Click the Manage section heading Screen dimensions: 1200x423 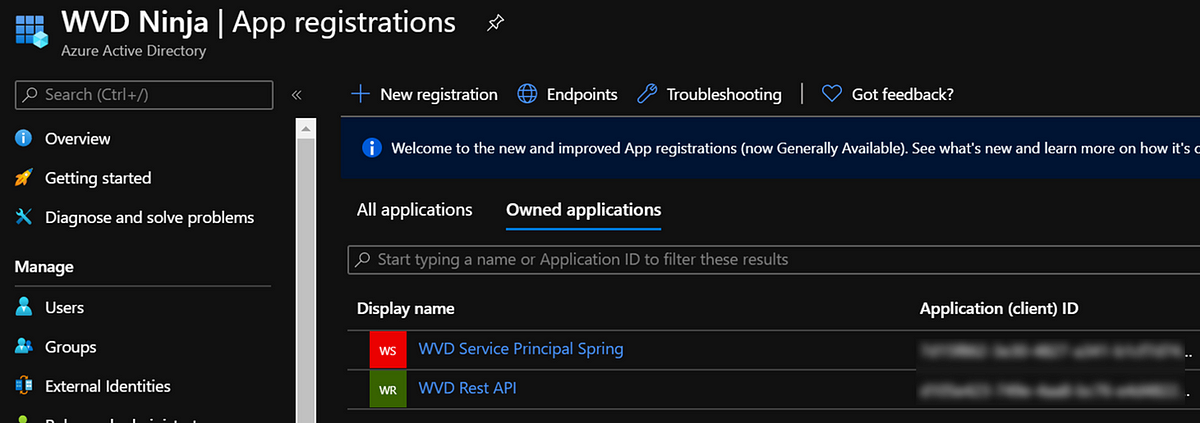pos(44,267)
